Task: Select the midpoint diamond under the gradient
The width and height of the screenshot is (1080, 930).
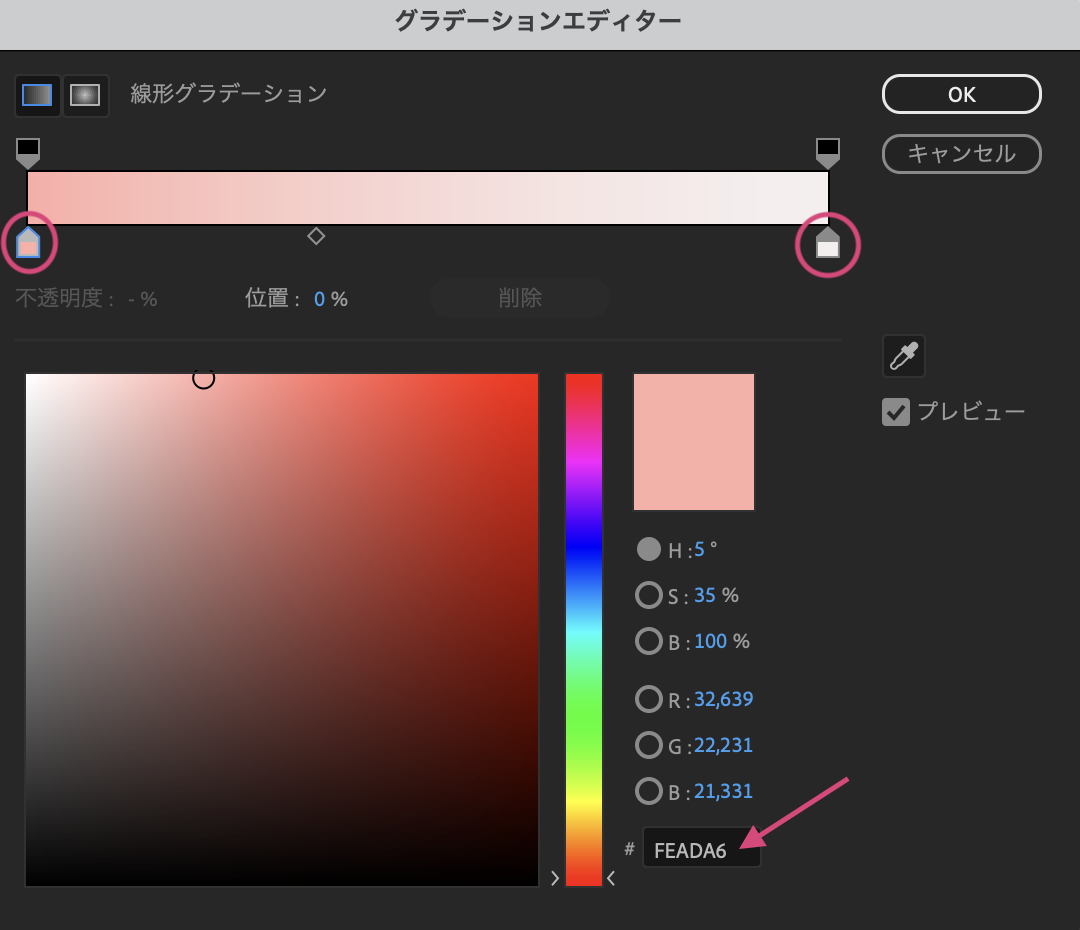Action: coord(316,236)
